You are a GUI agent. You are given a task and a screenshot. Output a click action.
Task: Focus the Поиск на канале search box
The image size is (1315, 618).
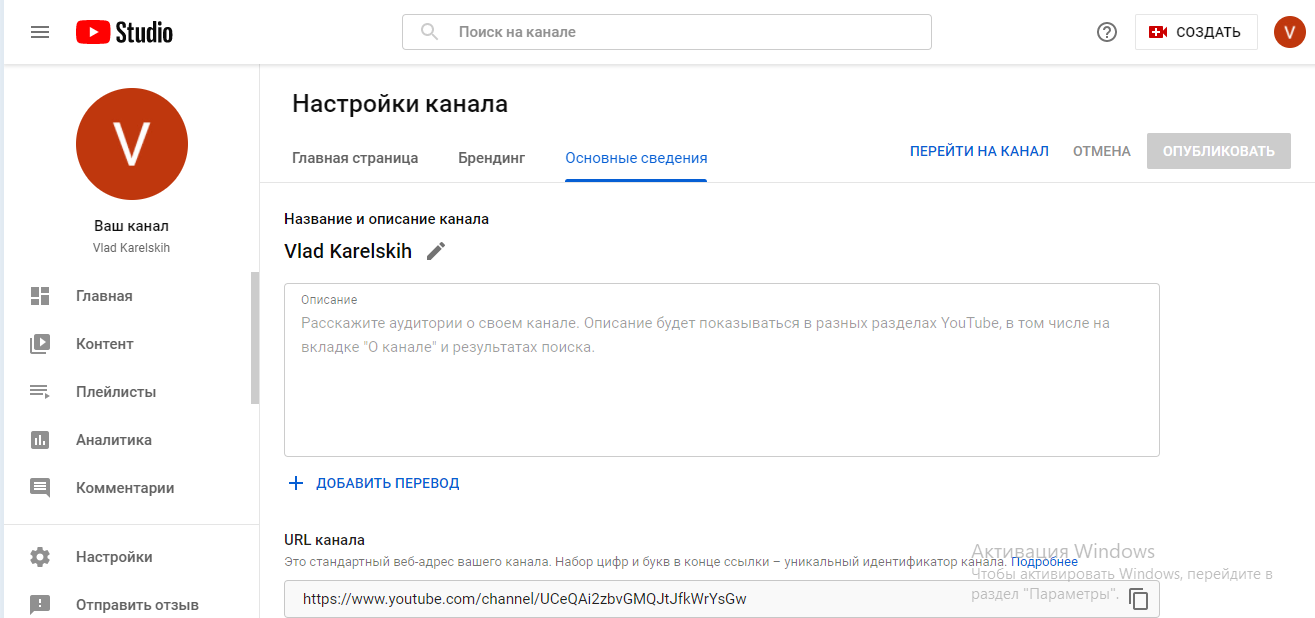(680, 32)
